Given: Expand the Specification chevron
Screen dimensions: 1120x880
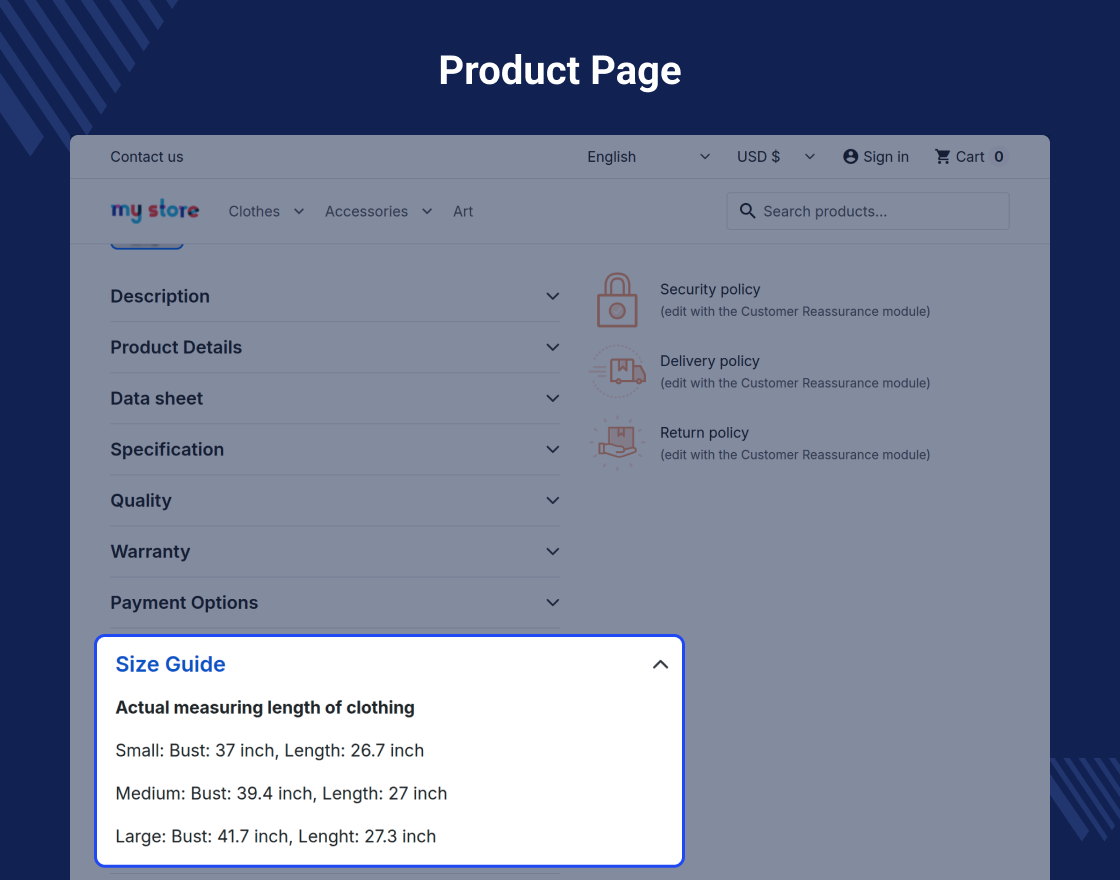Looking at the screenshot, I should point(552,449).
